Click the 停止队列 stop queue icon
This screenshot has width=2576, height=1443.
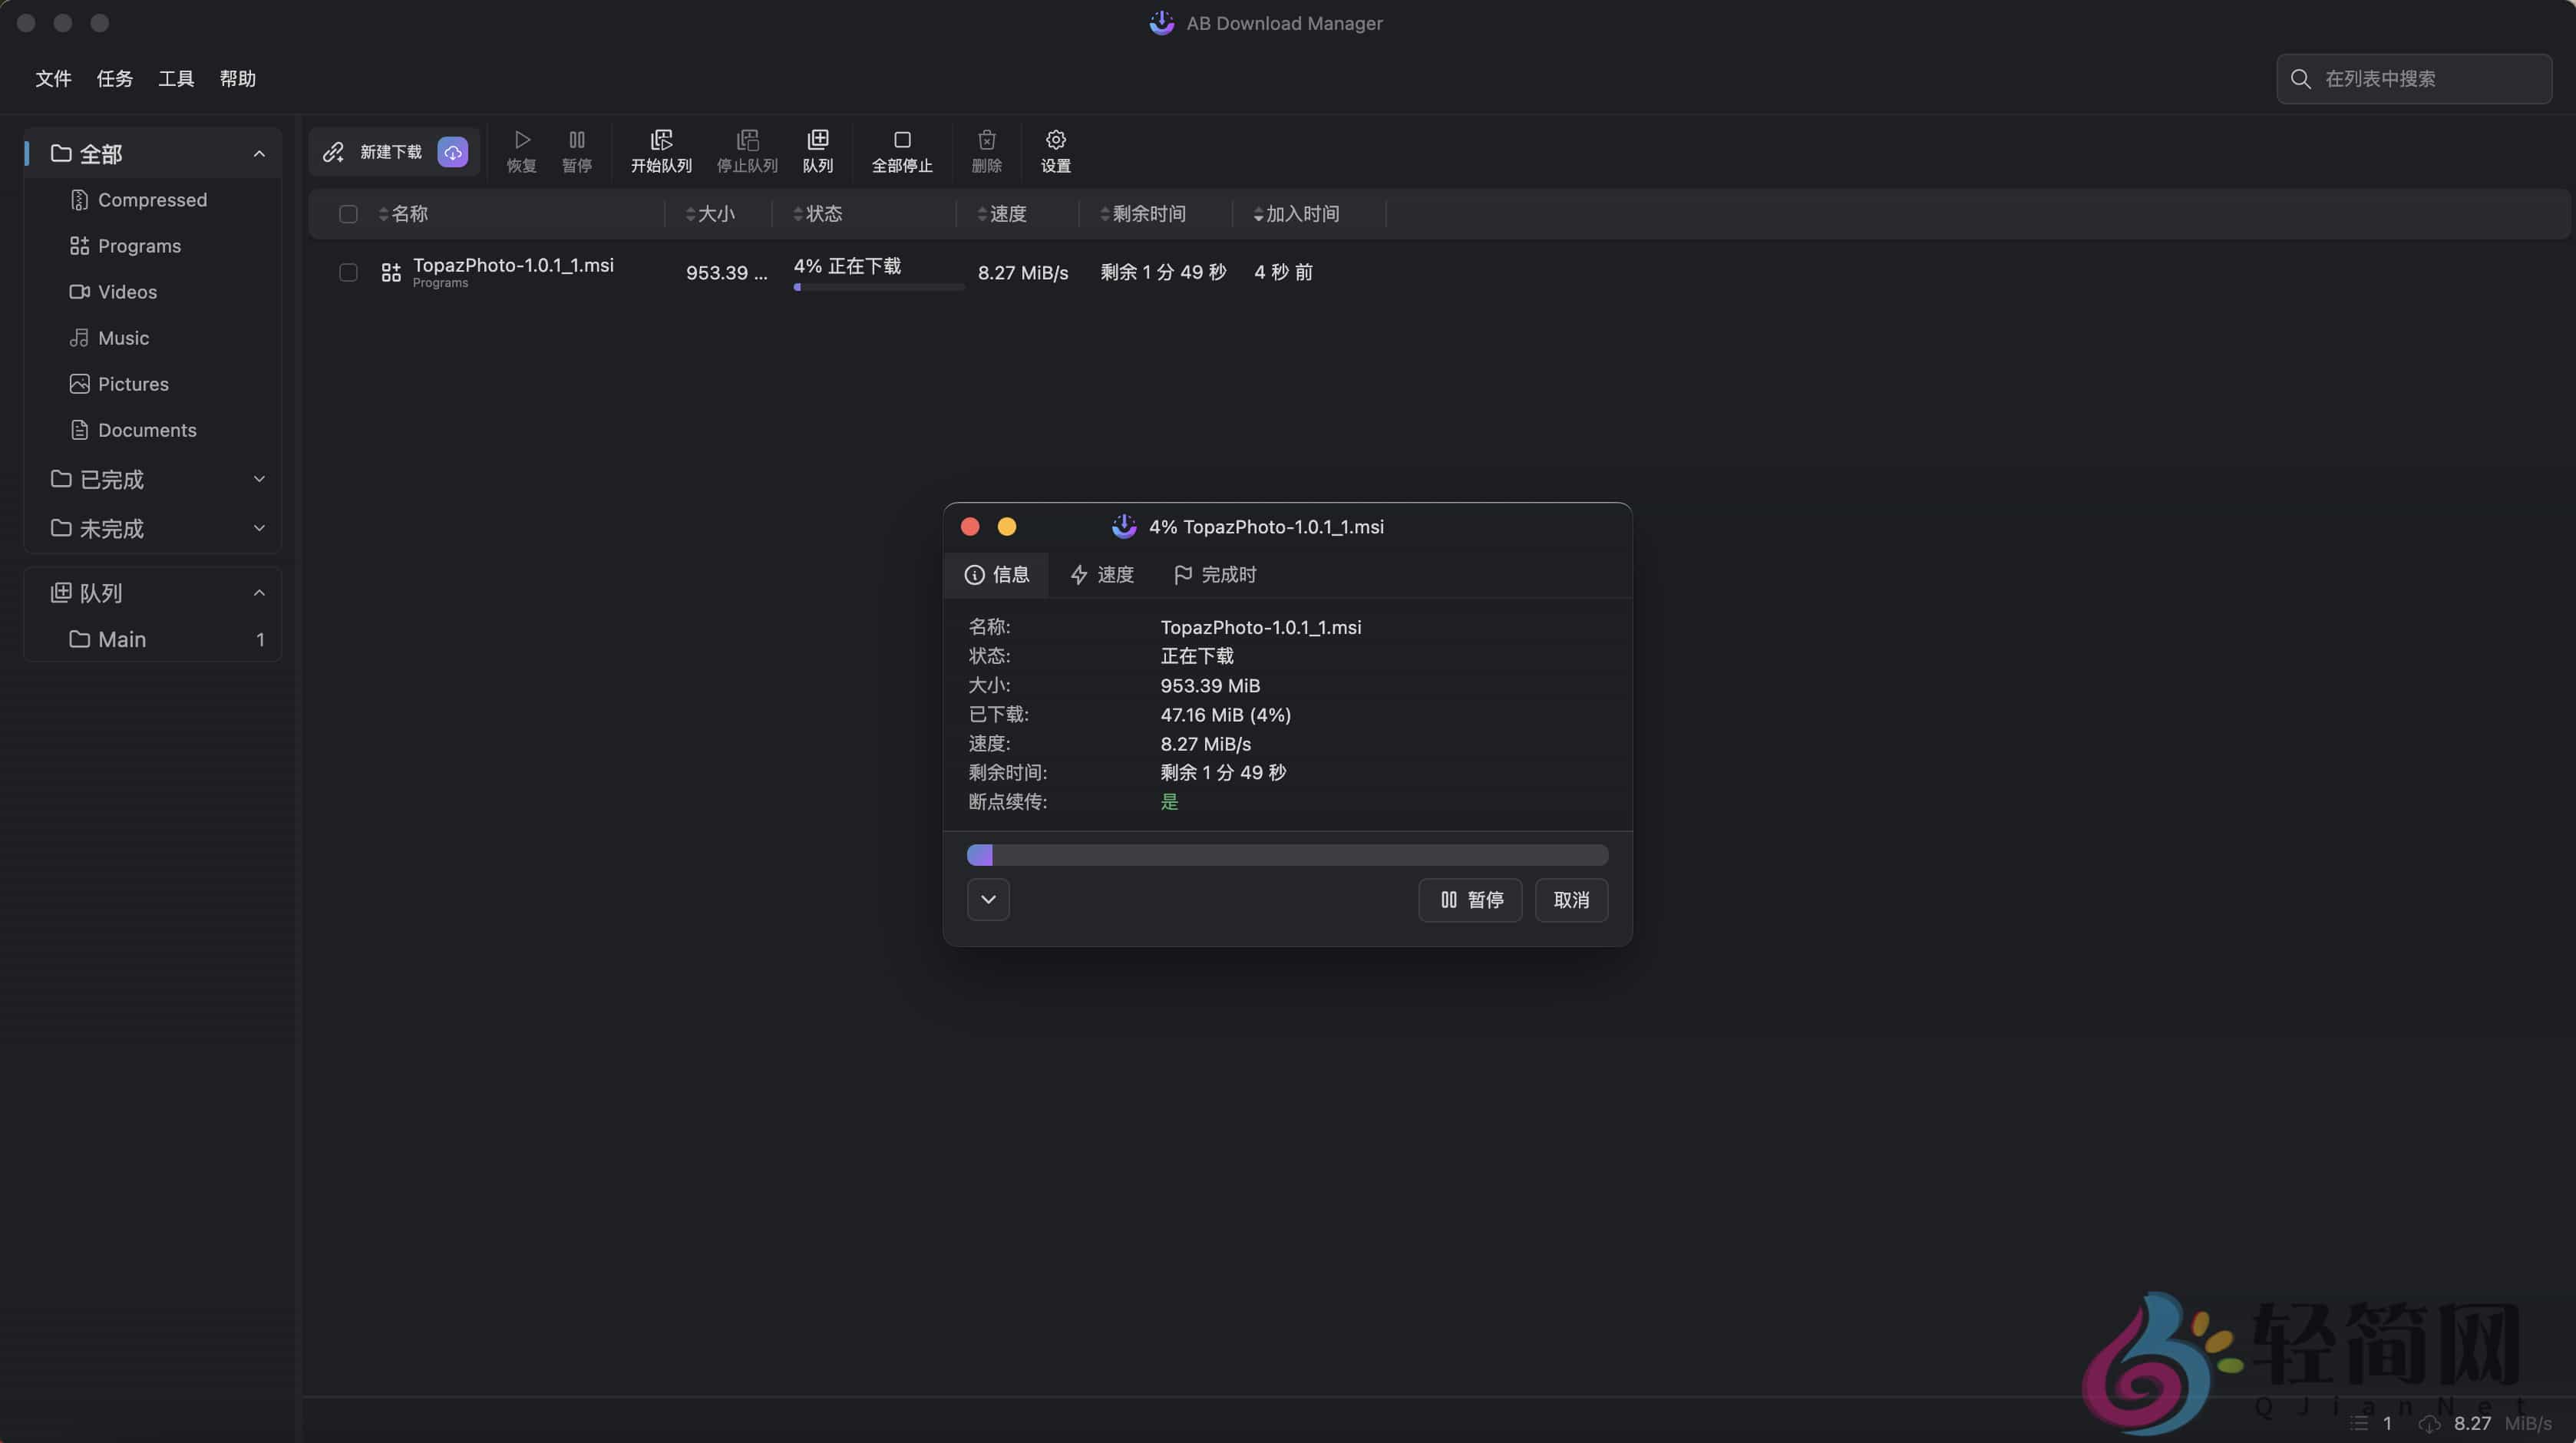tap(746, 150)
